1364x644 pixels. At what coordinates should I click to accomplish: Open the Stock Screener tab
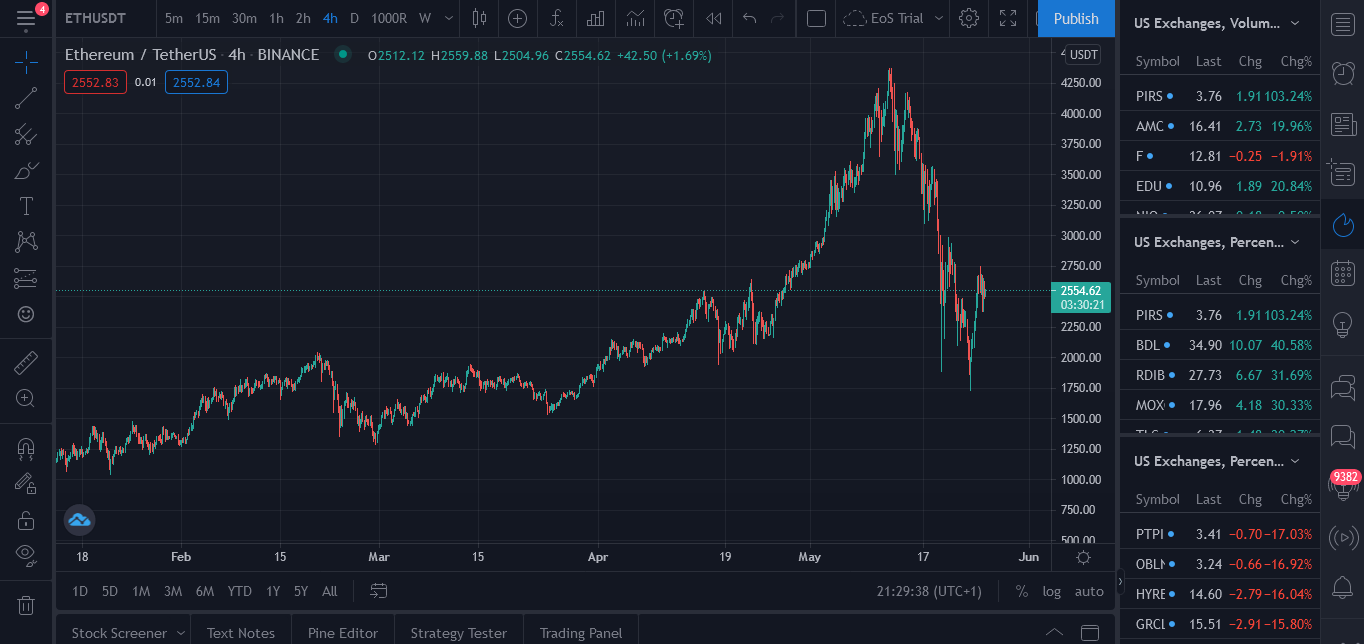[119, 633]
